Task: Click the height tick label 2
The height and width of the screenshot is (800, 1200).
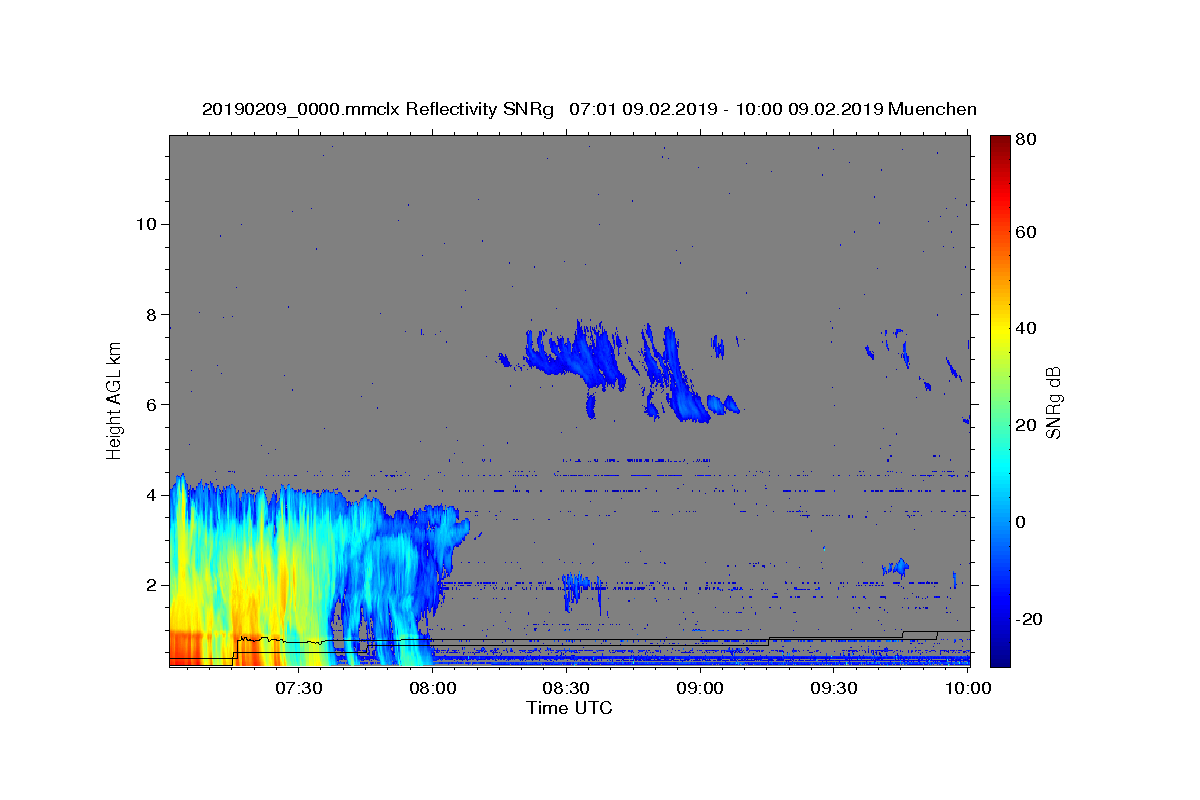Action: [x=149, y=585]
